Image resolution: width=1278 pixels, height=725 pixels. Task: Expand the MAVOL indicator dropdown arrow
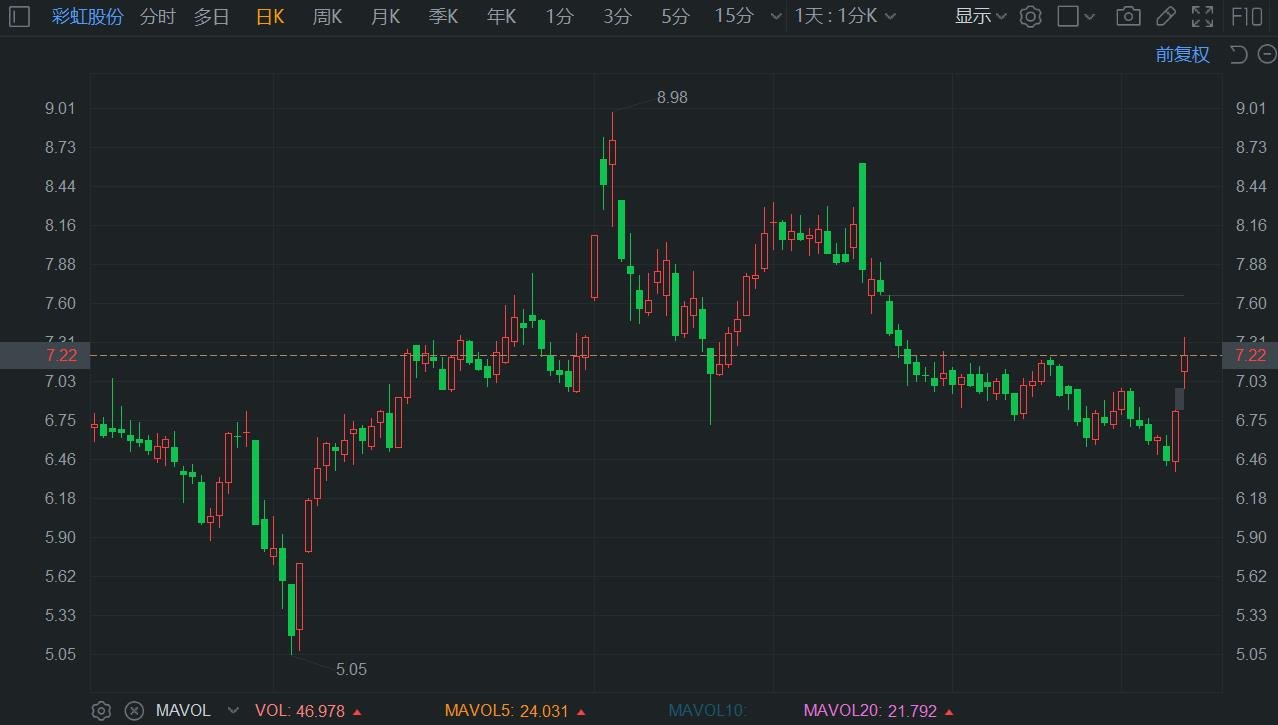[233, 711]
